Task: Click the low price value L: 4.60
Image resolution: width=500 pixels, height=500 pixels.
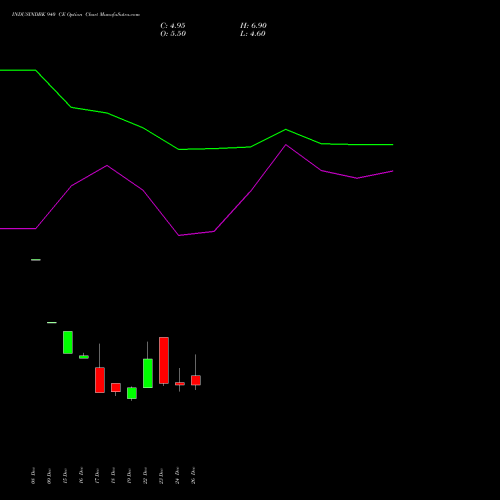Action: click(253, 34)
